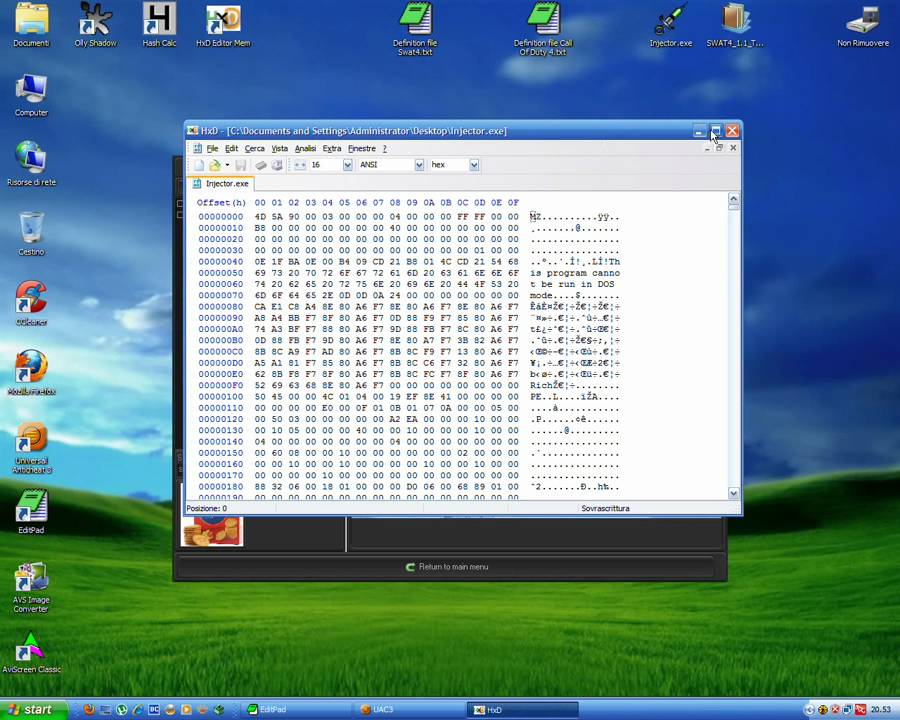
Task: Open the Finestre menu
Action: (x=362, y=149)
